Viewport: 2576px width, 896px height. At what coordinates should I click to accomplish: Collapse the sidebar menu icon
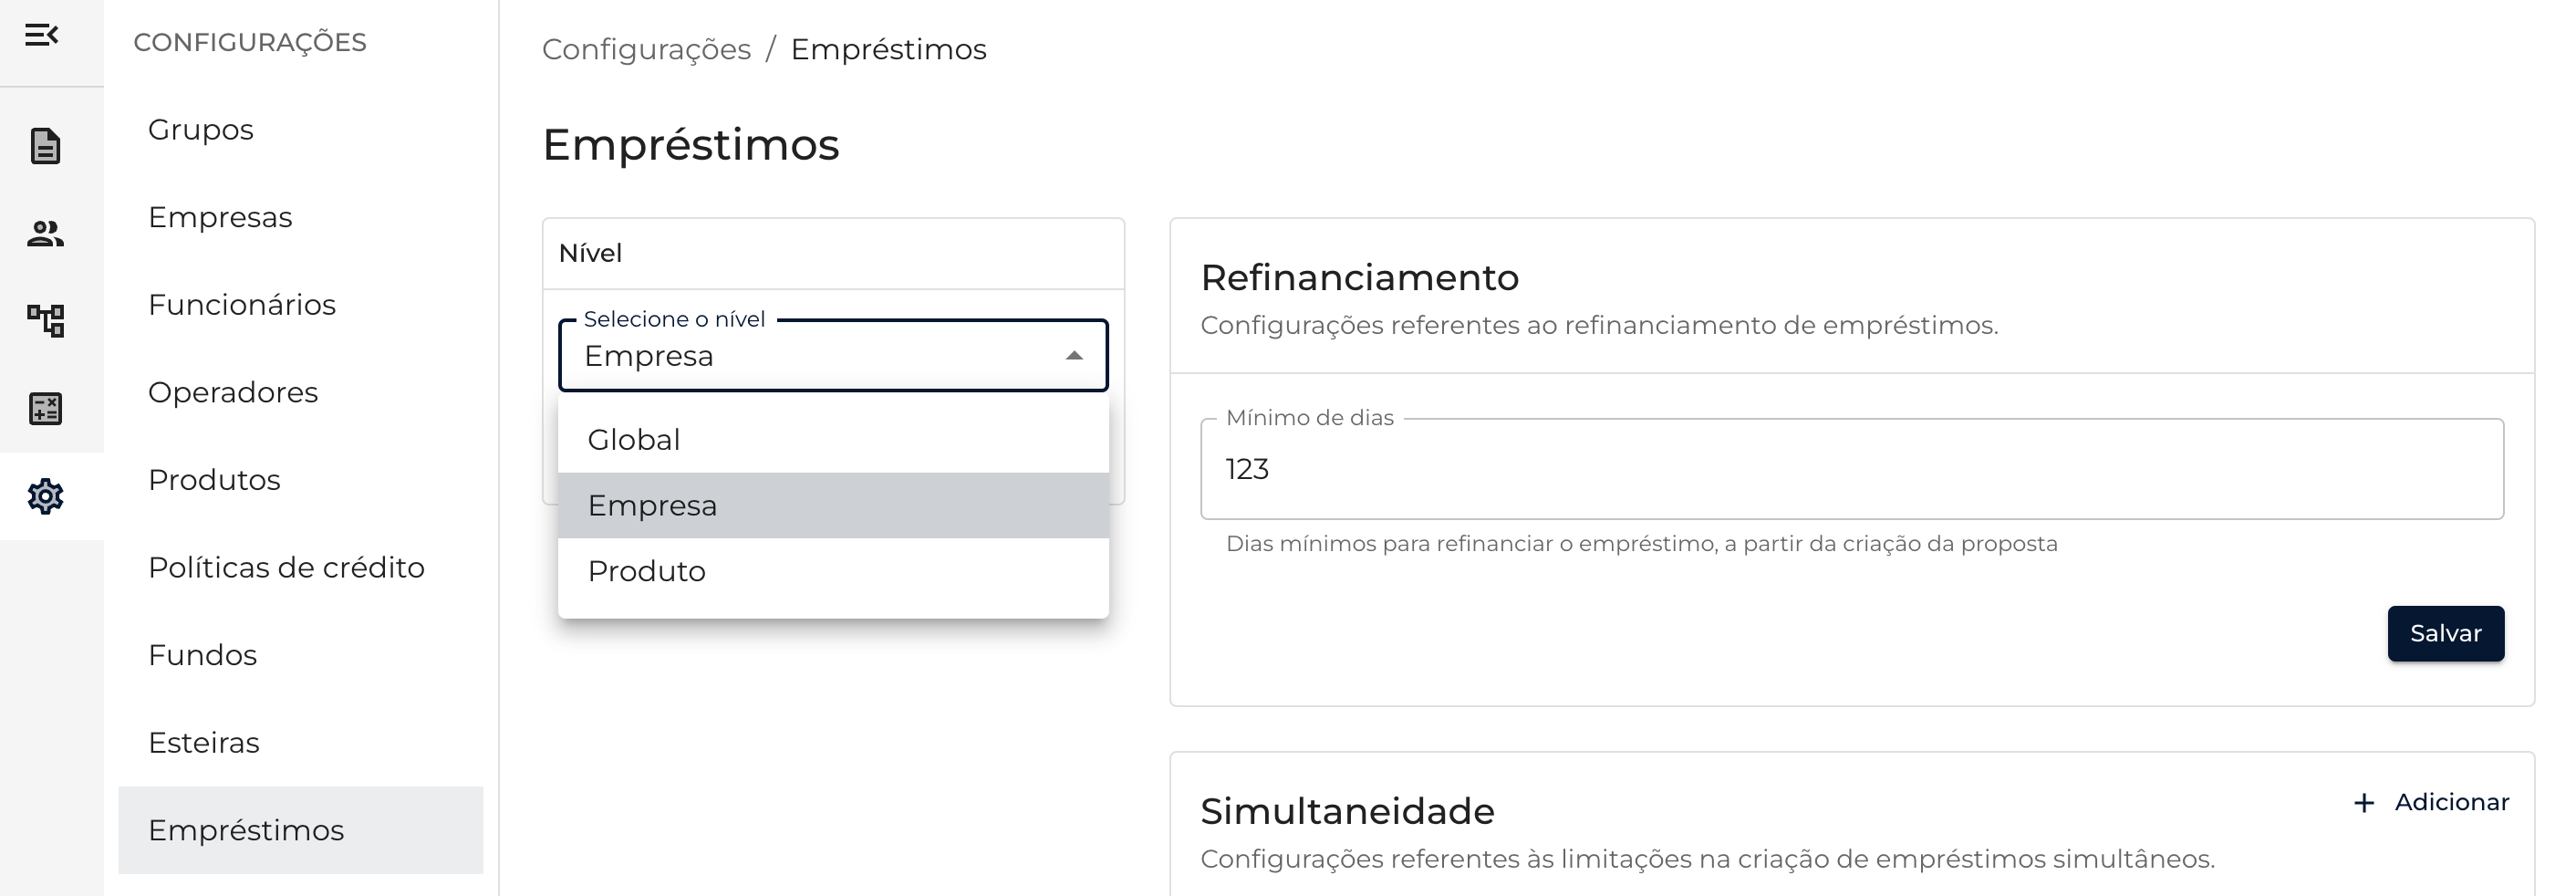(42, 36)
